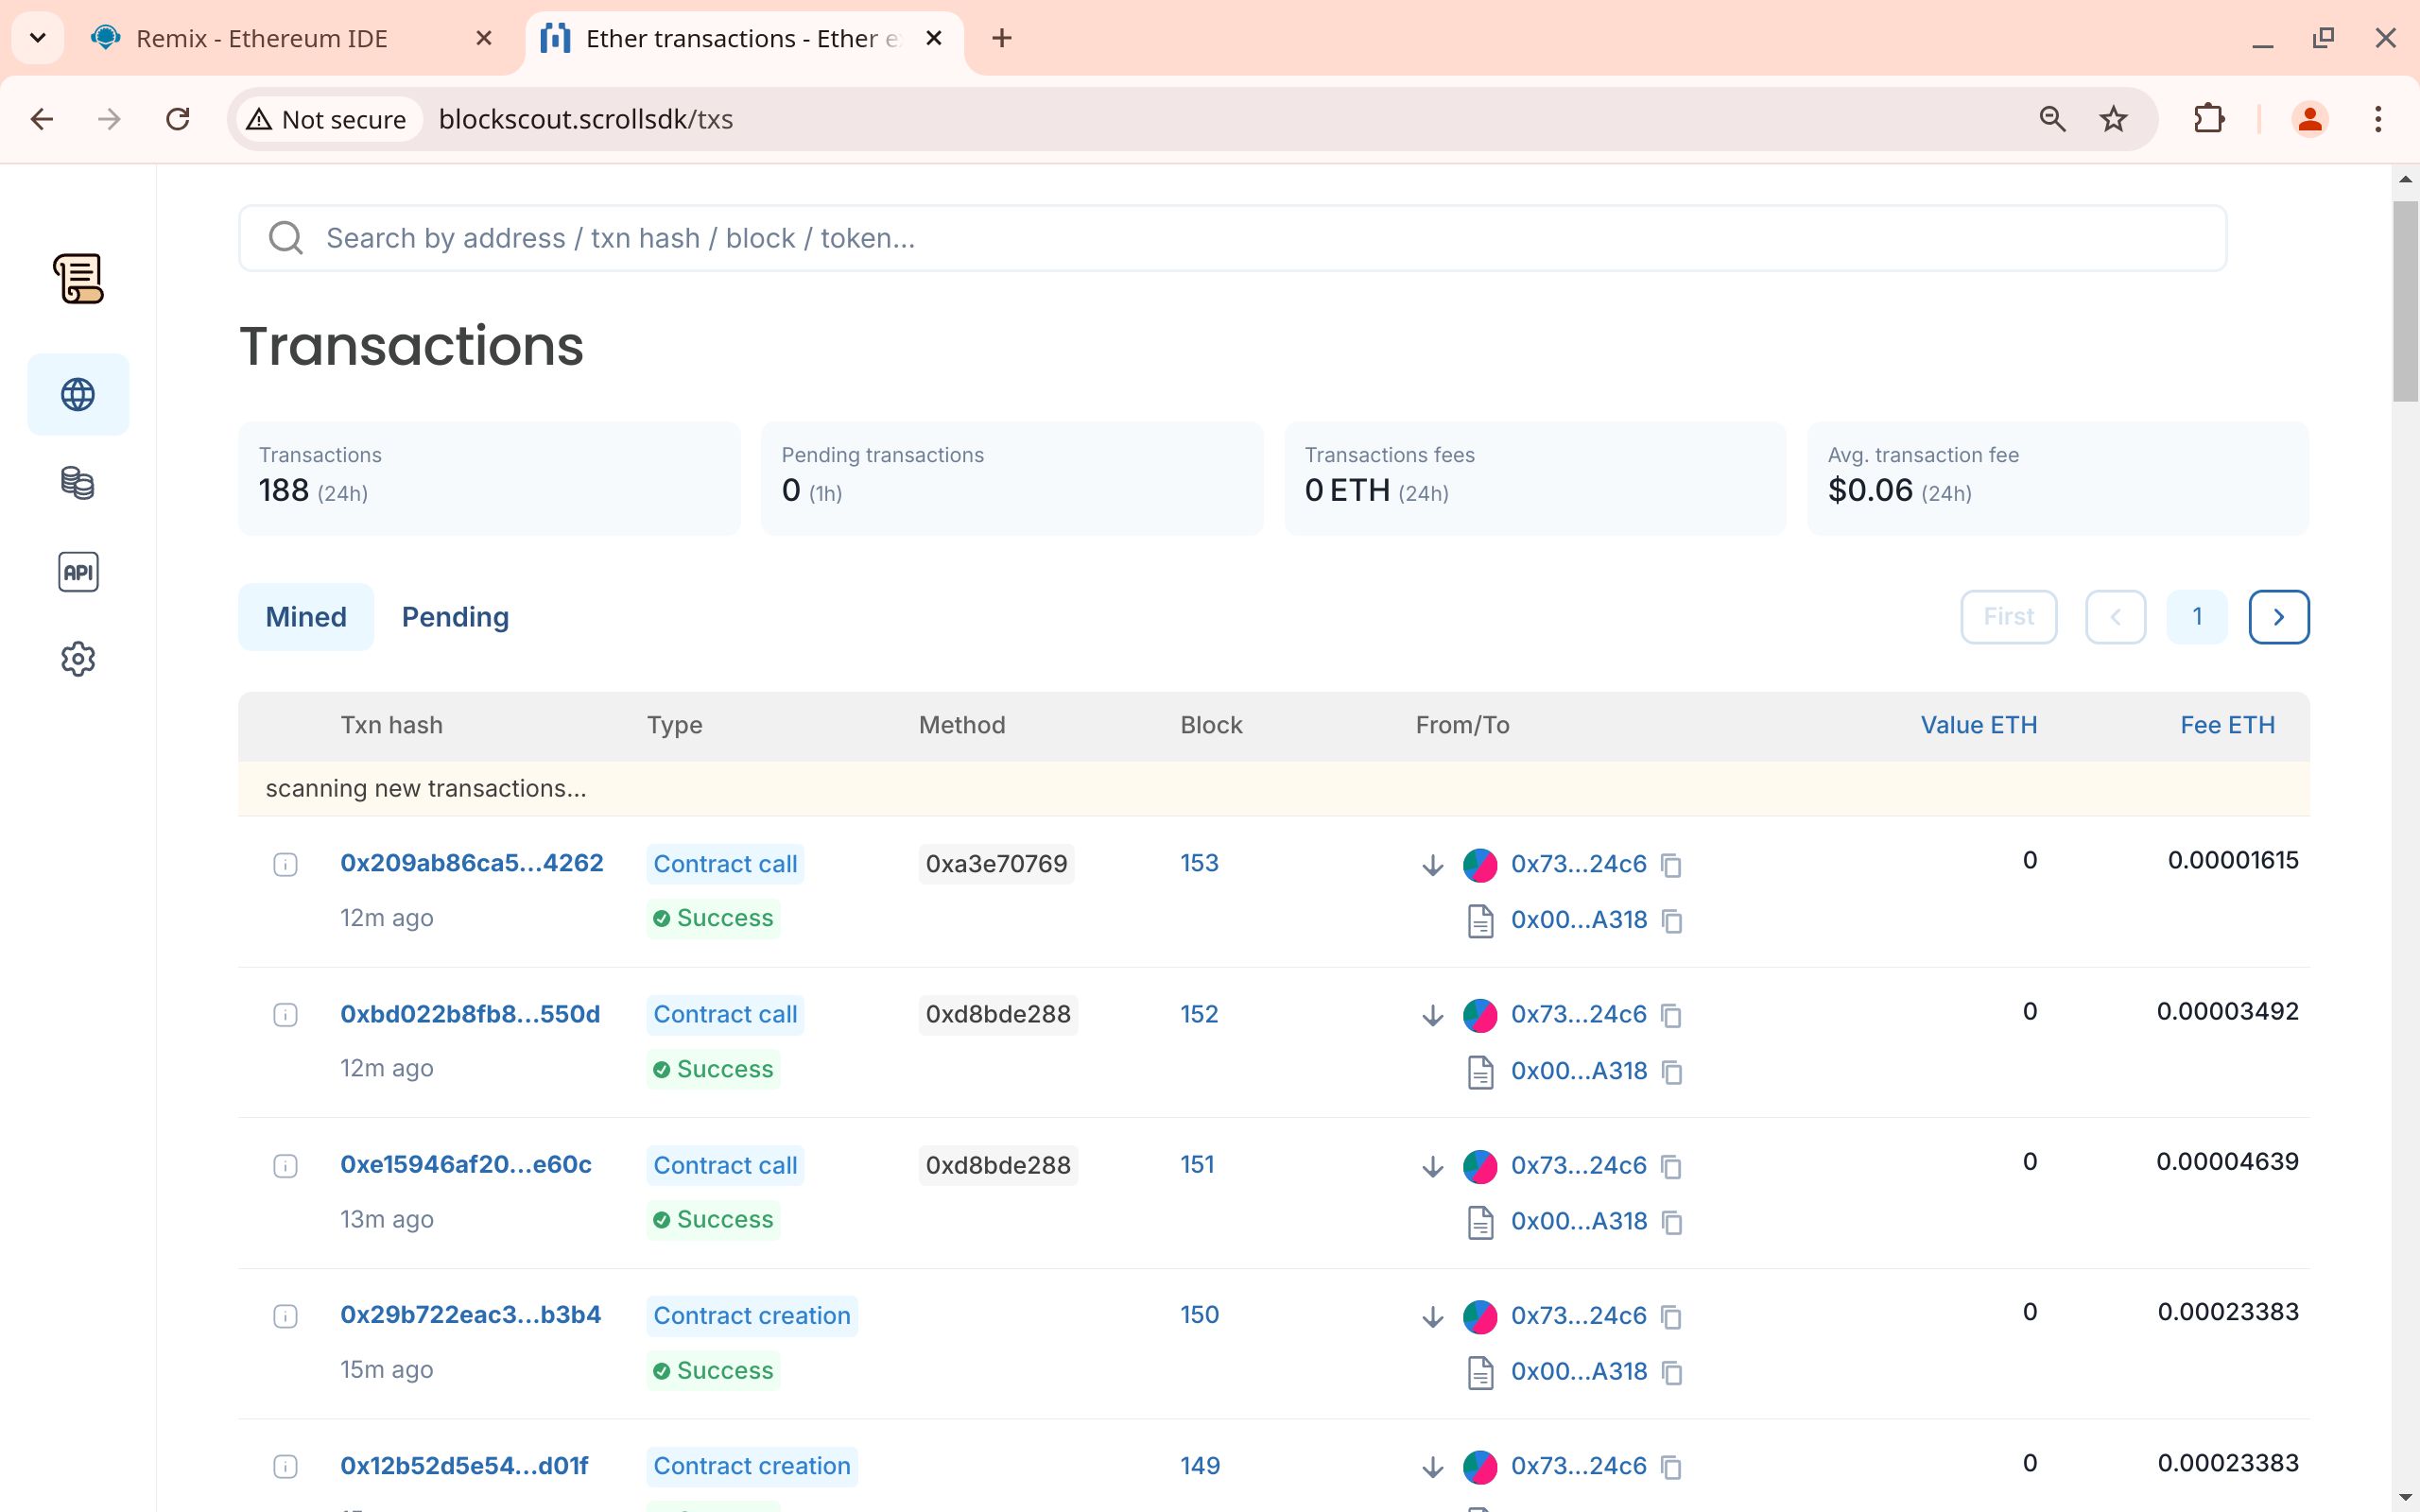The image size is (2420, 1512).
Task: Navigate to first page using First button
Action: [2007, 615]
